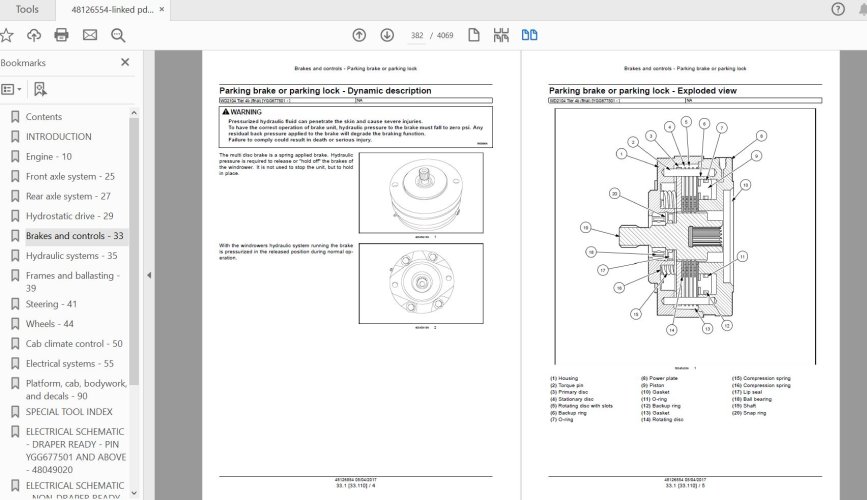Click the '(1) Housing' legend entry
867x500 pixels.
pyautogui.click(x=564, y=378)
